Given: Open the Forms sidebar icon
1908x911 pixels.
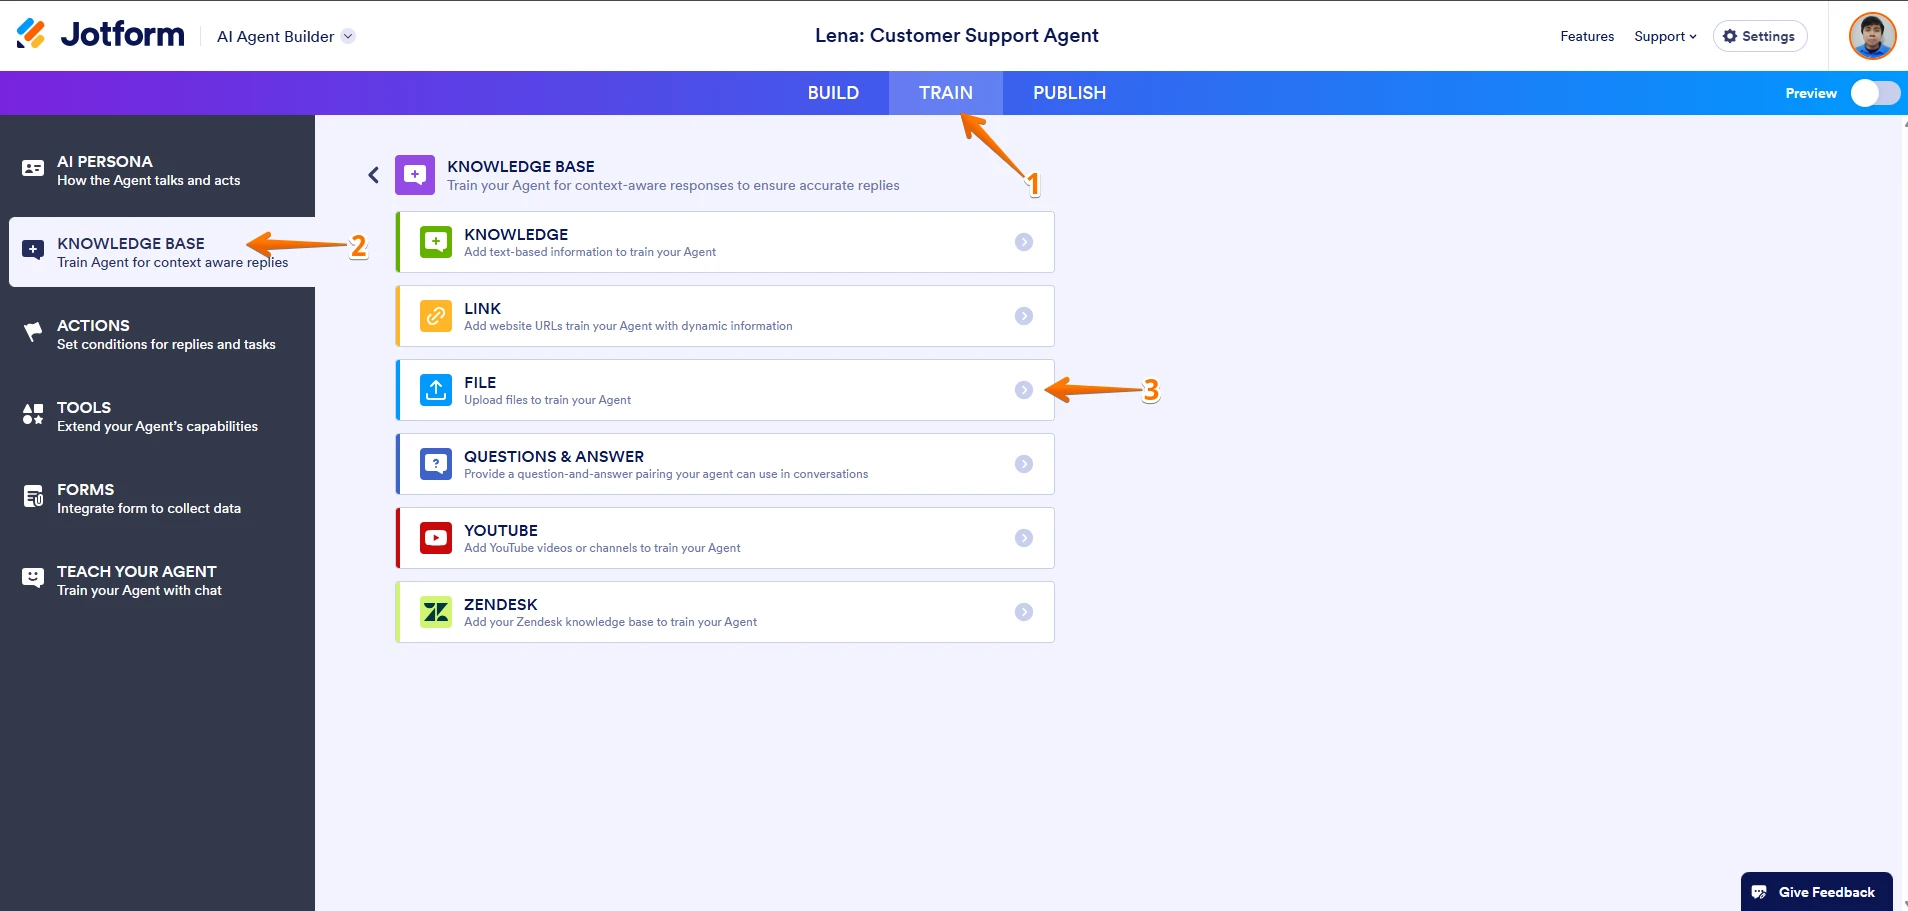Looking at the screenshot, I should [33, 494].
